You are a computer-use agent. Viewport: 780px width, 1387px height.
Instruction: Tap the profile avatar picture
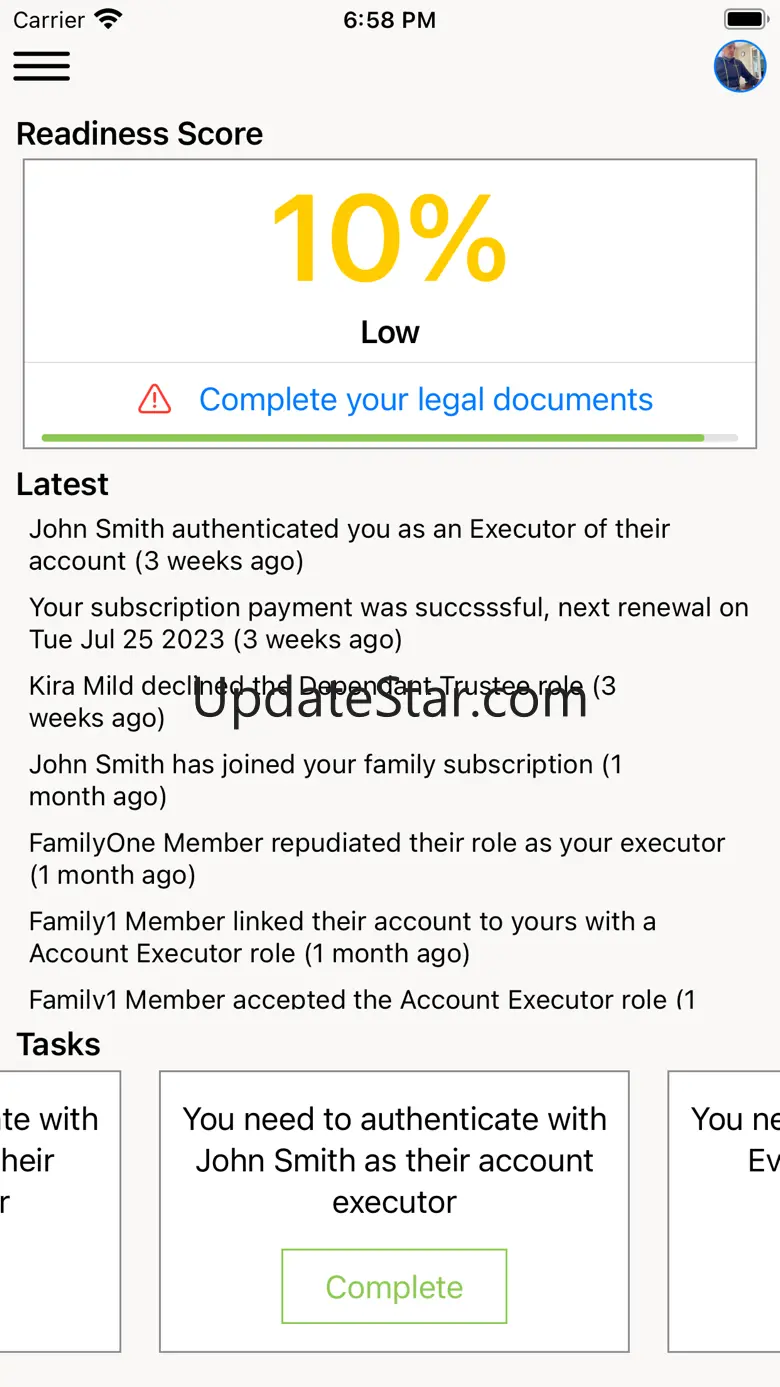pos(740,66)
